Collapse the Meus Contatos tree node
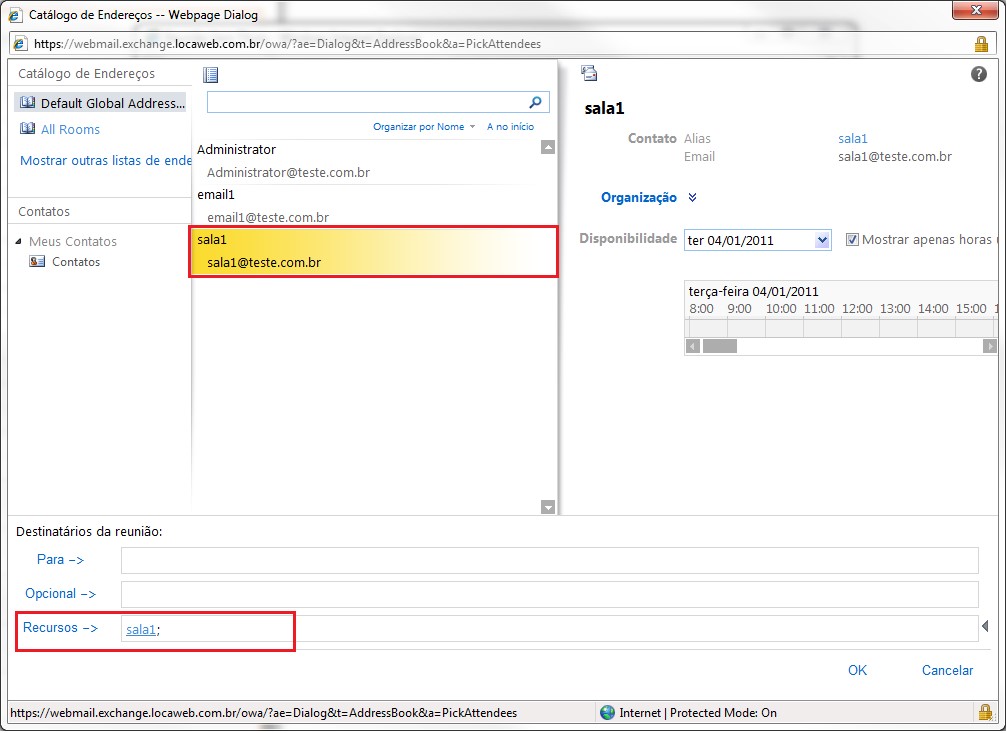 19,242
